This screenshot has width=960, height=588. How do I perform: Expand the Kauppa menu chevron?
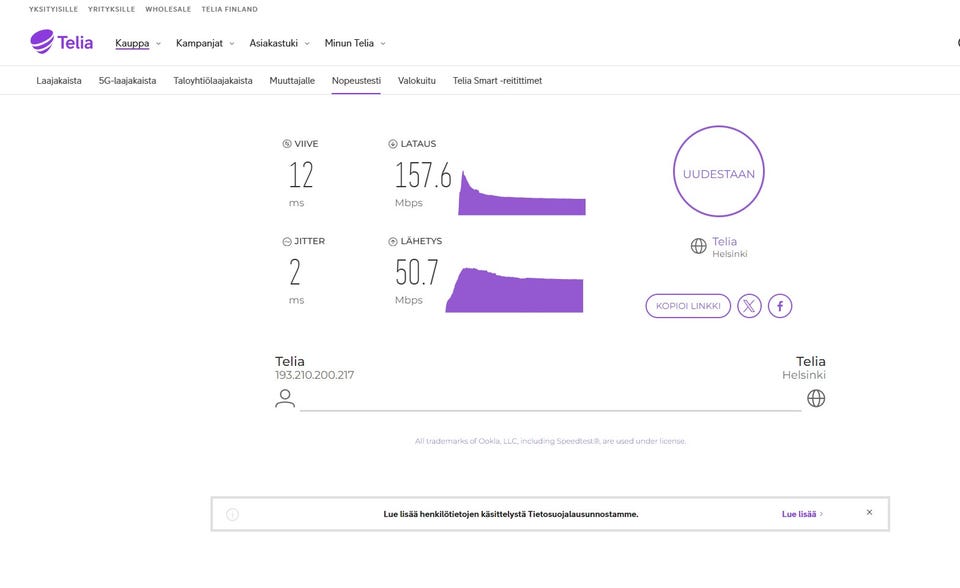(158, 43)
